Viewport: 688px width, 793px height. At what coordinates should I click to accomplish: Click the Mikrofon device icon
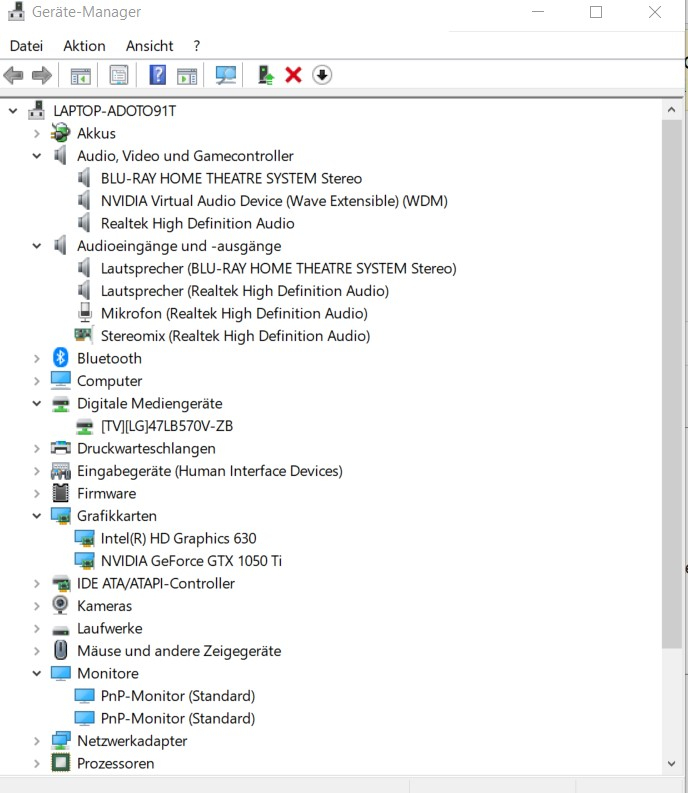[x=85, y=313]
